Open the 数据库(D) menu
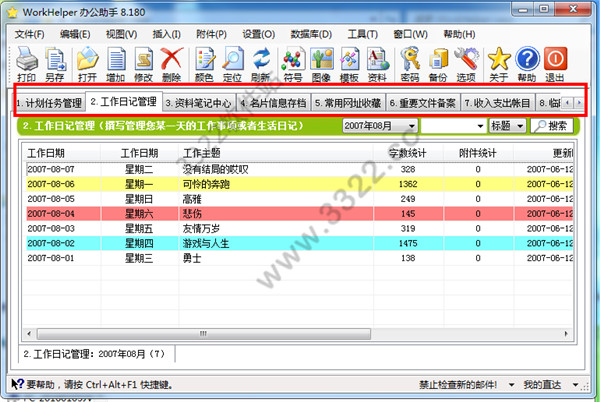Image resolution: width=600 pixels, height=402 pixels. pos(311,34)
